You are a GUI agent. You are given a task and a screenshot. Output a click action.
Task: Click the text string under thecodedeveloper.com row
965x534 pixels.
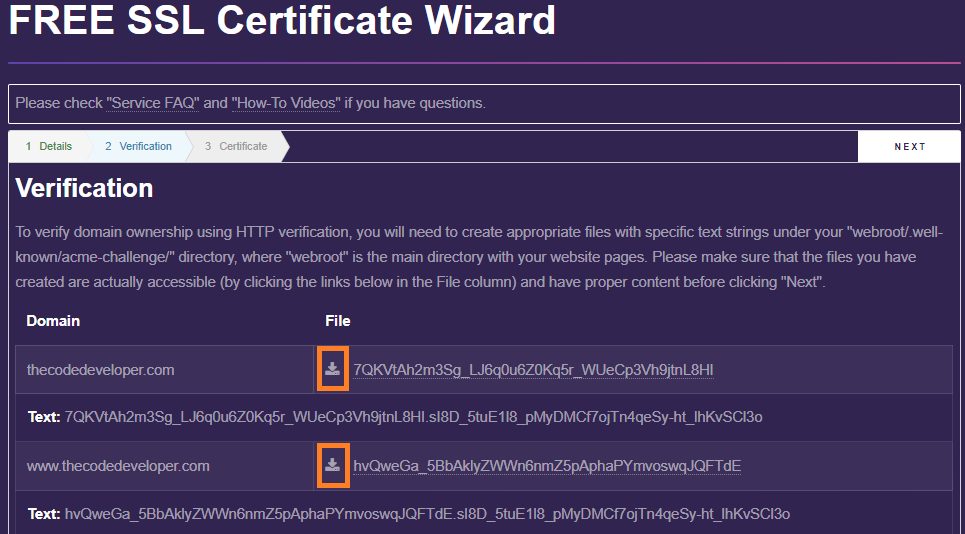click(413, 417)
